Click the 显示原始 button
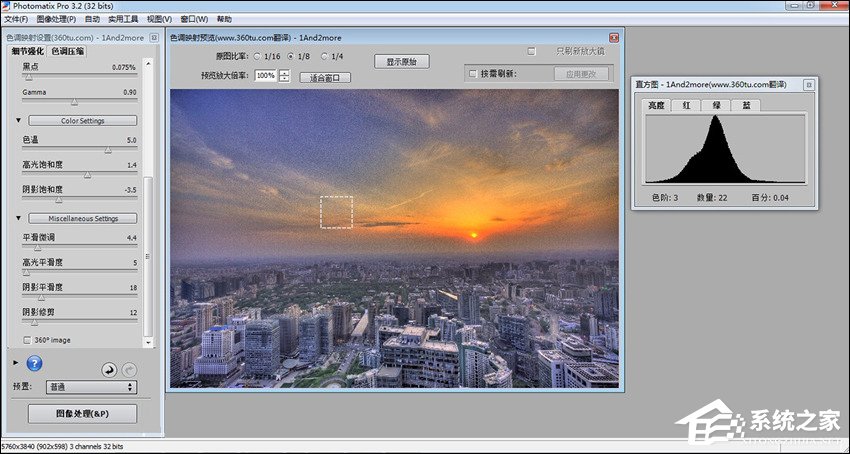The width and height of the screenshot is (850, 454). point(401,61)
